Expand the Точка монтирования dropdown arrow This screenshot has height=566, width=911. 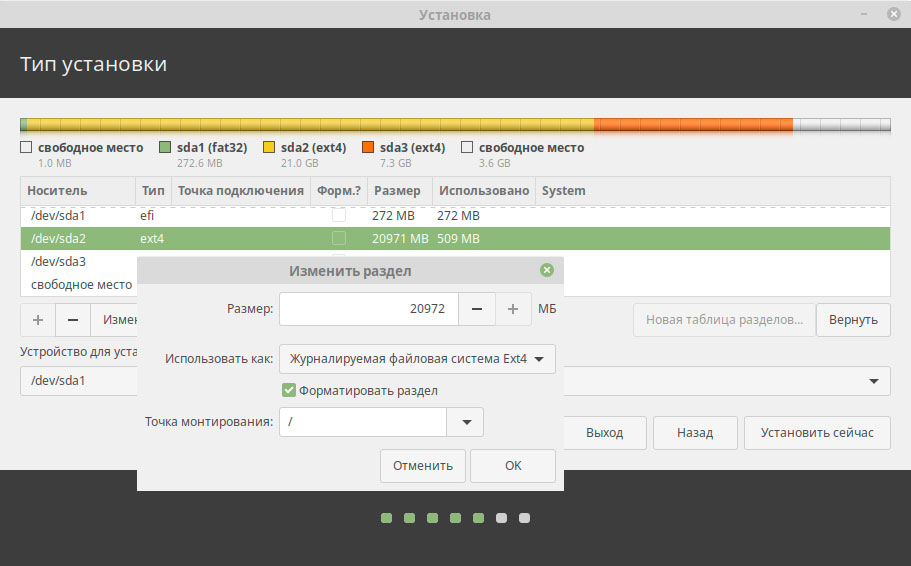(465, 422)
